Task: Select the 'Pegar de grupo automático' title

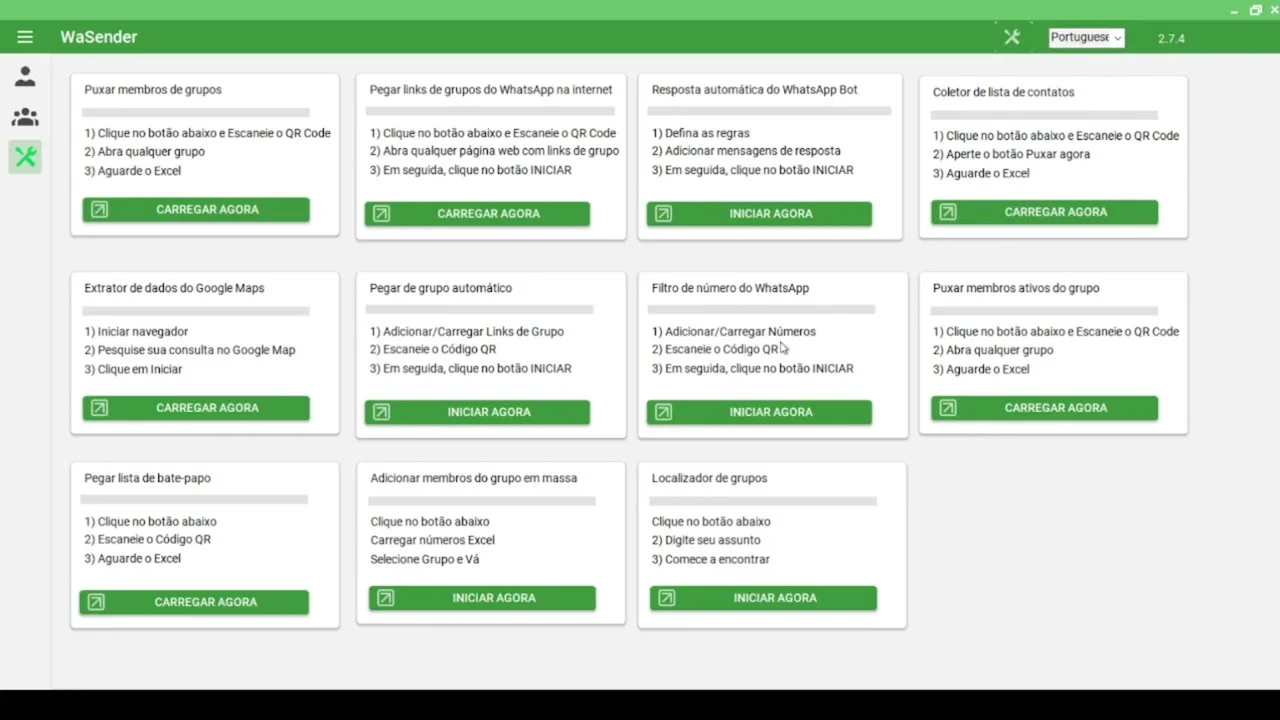Action: pyautogui.click(x=441, y=288)
